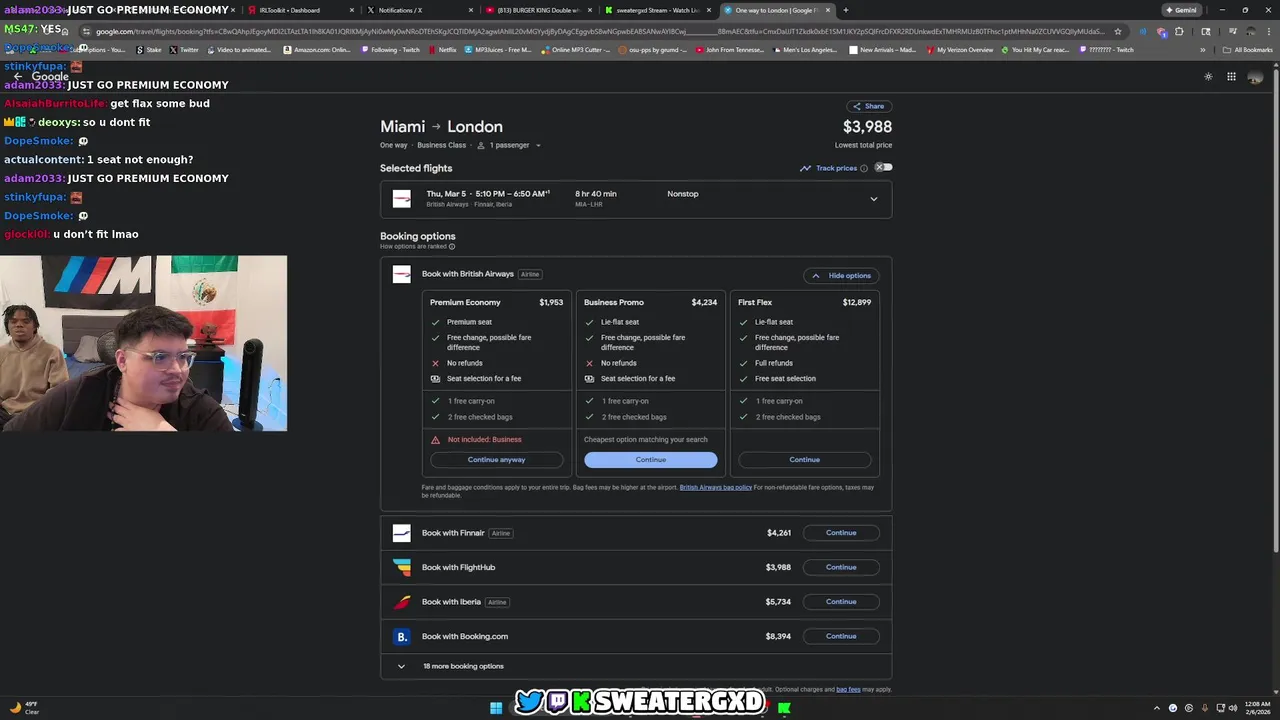Click the Not included: Business warning icon

[x=435, y=439]
